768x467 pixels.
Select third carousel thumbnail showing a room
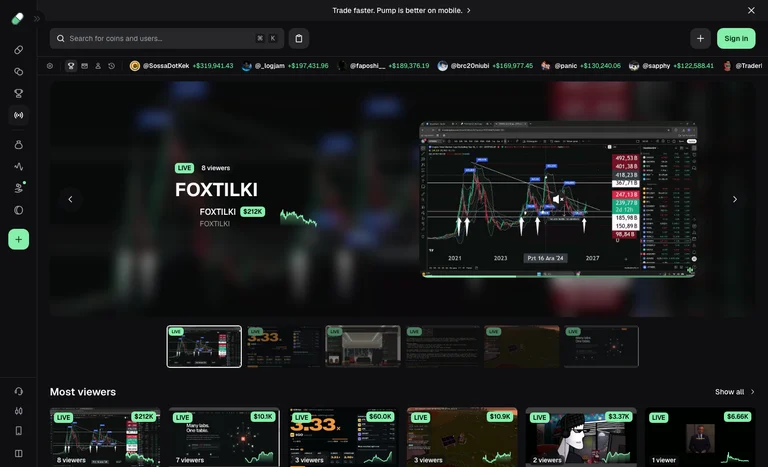(x=363, y=346)
